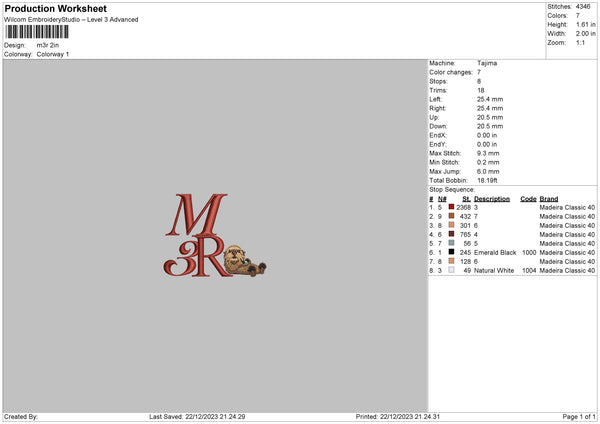
Task: Click the 'Description' column header
Action: (492, 199)
